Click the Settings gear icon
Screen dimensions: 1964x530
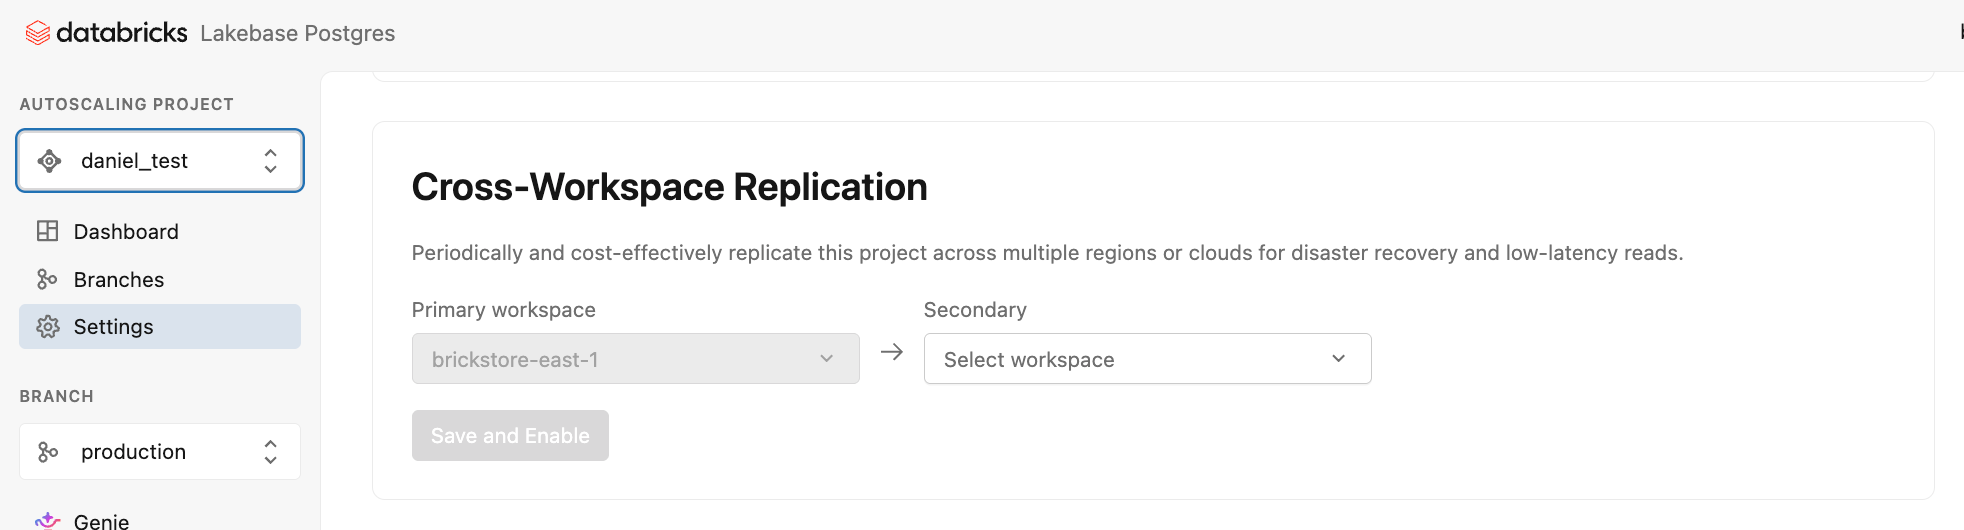(47, 327)
